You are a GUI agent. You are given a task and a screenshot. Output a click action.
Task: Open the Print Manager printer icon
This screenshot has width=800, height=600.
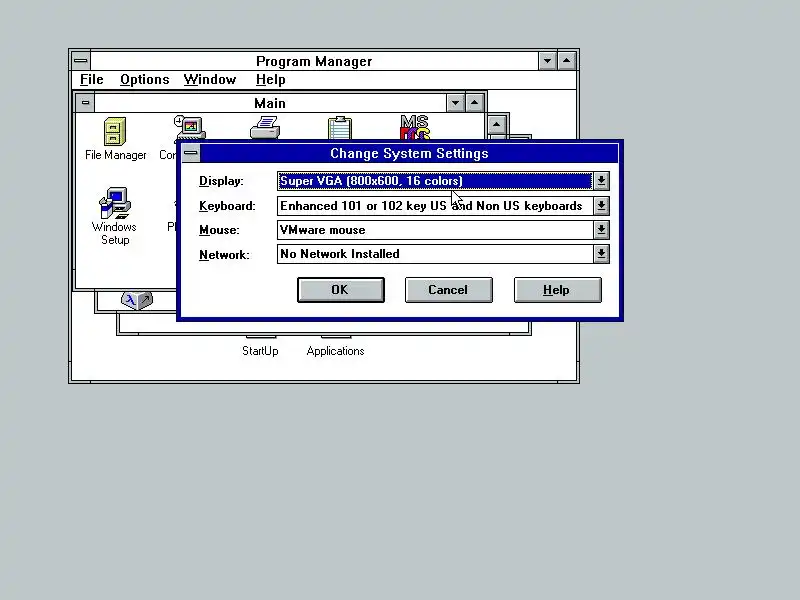[x=265, y=127]
